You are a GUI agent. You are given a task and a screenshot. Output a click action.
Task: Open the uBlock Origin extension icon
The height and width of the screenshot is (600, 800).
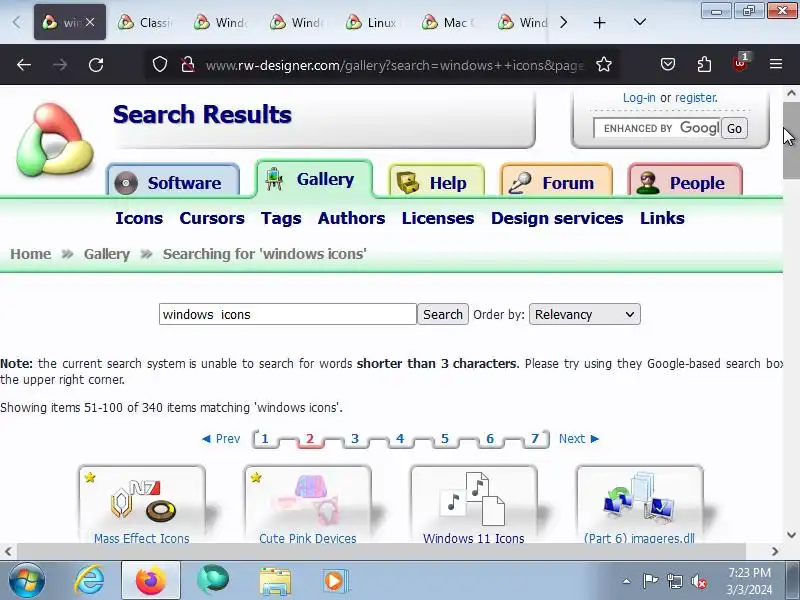pyautogui.click(x=740, y=63)
